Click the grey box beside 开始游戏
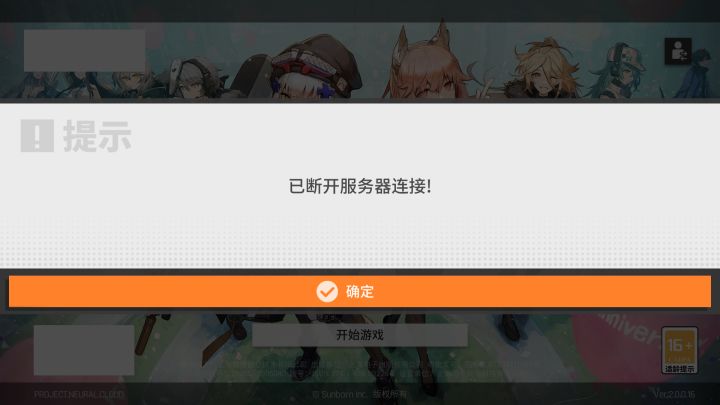720x405 pixels. pos(84,350)
